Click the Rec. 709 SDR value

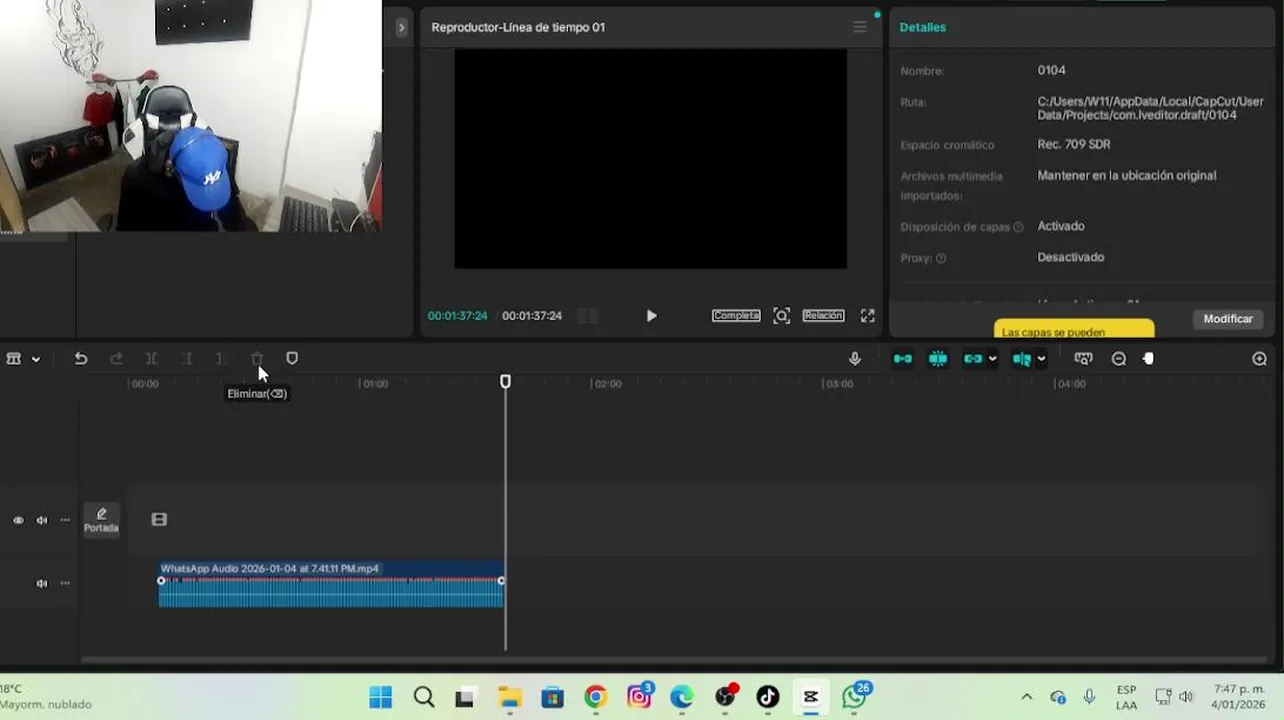tap(1074, 144)
